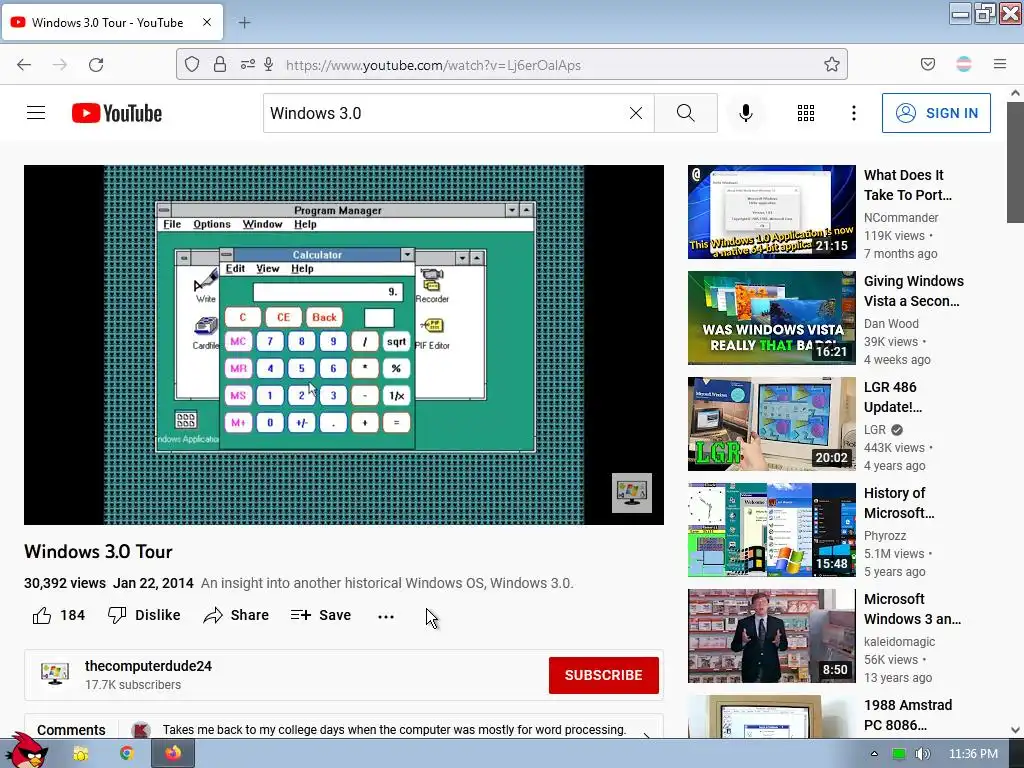Close the Windows 3.0 Tour tab

click(x=207, y=22)
